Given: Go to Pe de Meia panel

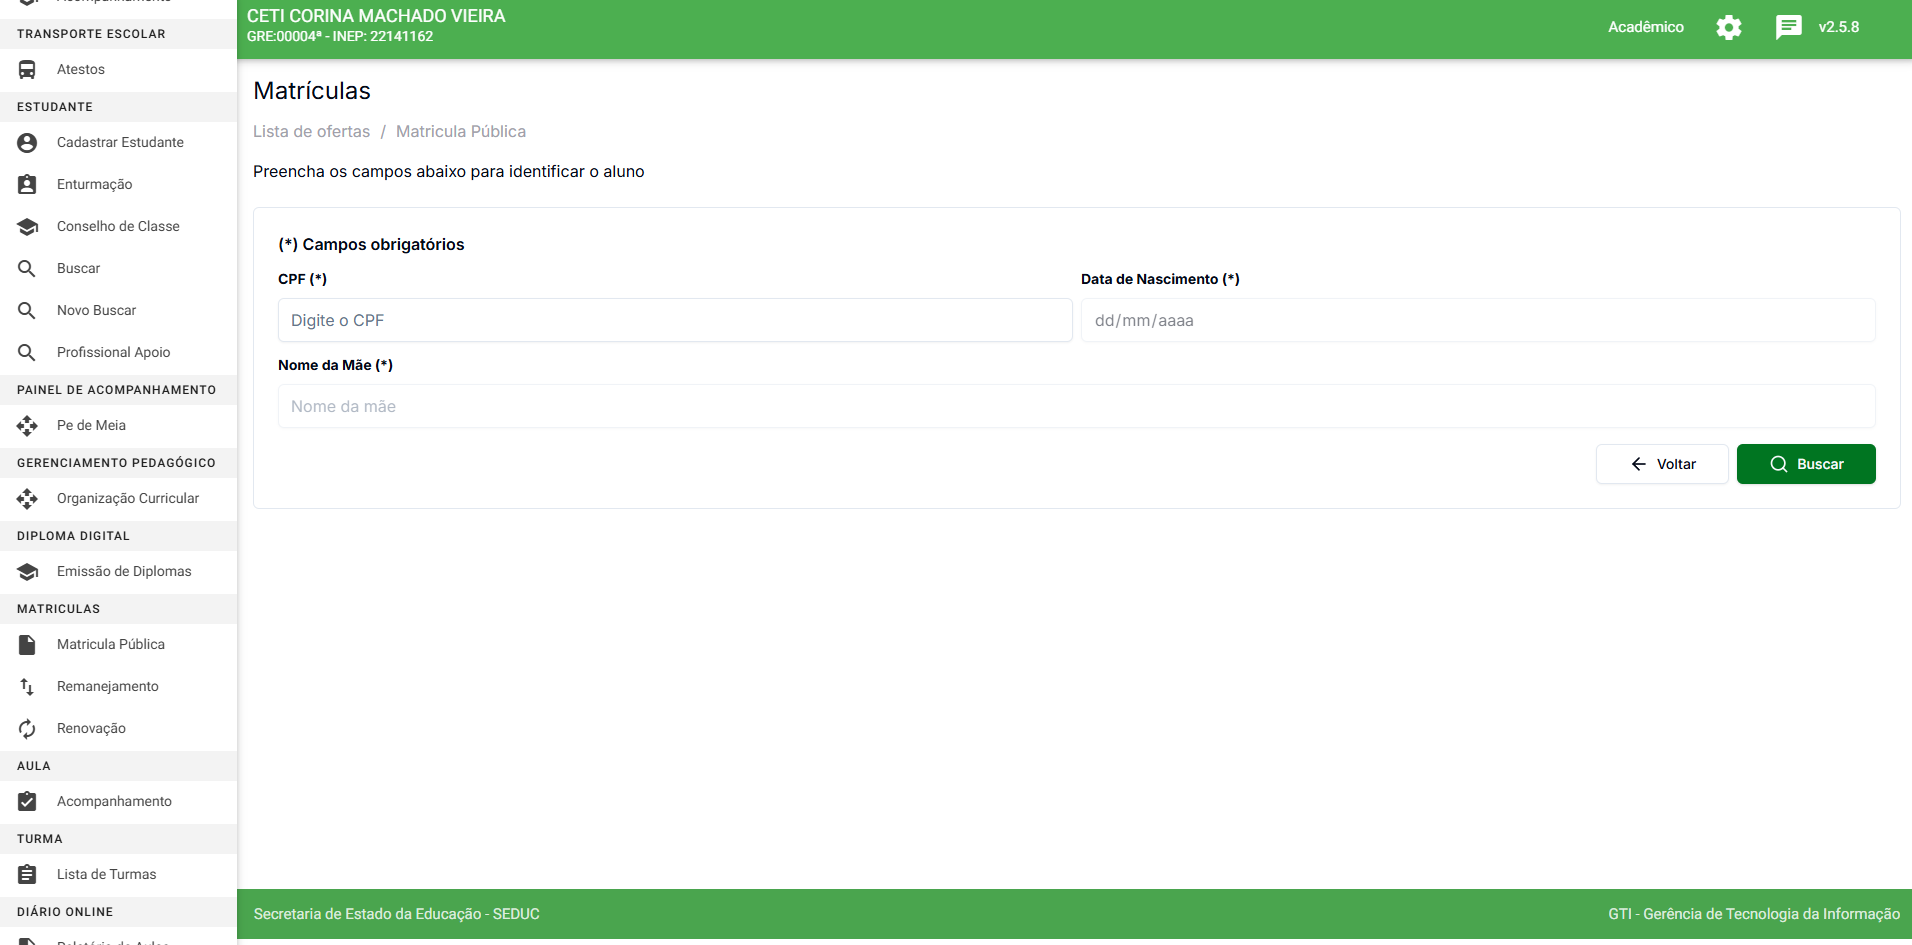Looking at the screenshot, I should [91, 426].
